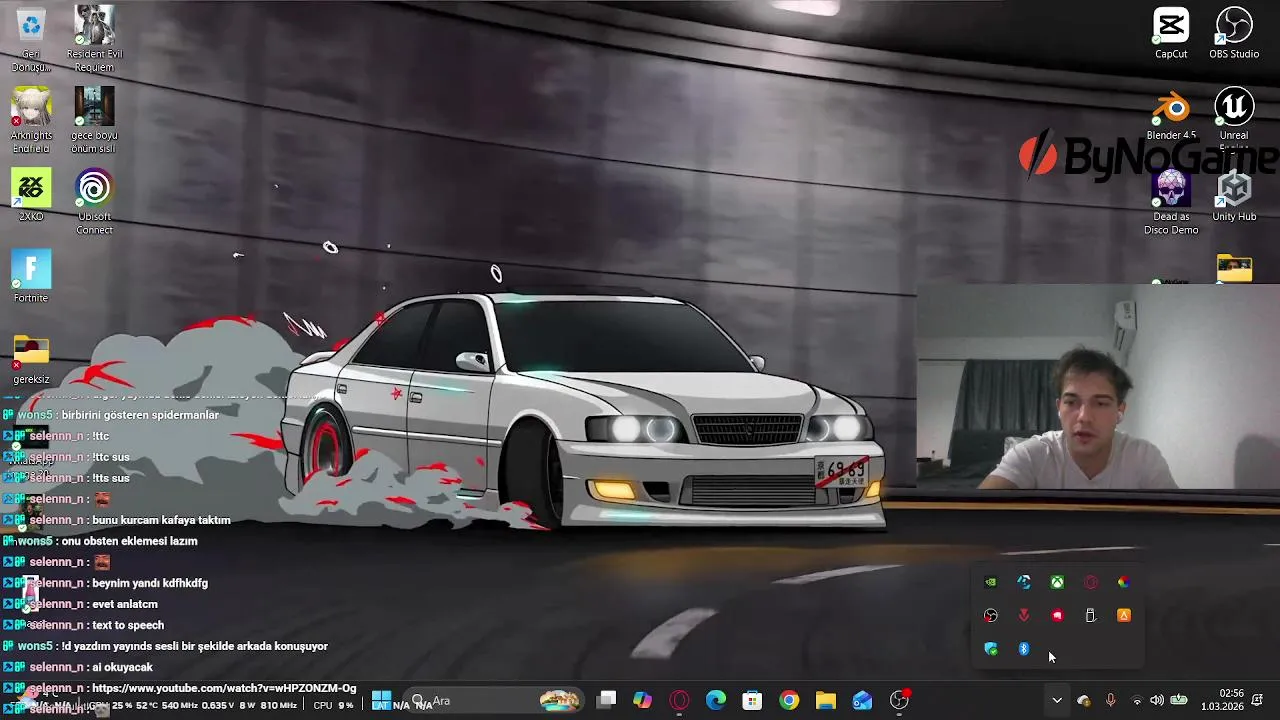This screenshot has height=720, width=1280.
Task: Click chat message 'onu obsten eklemesi lazım'
Action: click(x=129, y=541)
